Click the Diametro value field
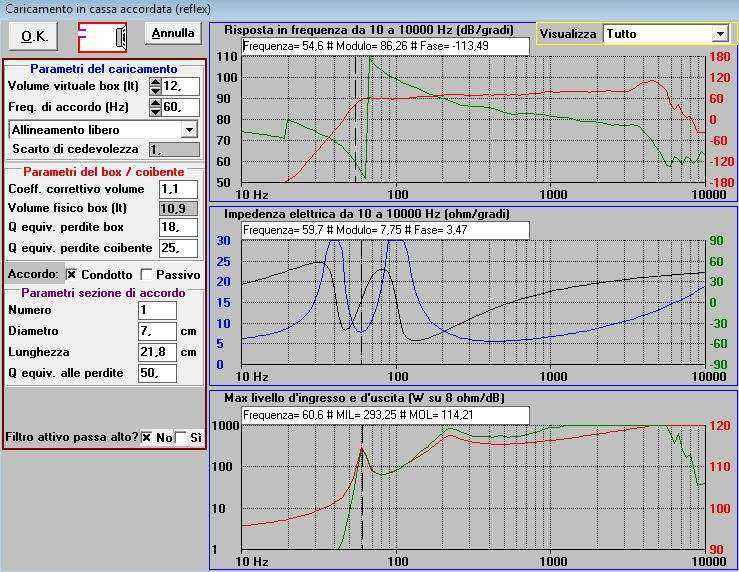Screen dimensions: 739x572 pyautogui.click(x=157, y=331)
